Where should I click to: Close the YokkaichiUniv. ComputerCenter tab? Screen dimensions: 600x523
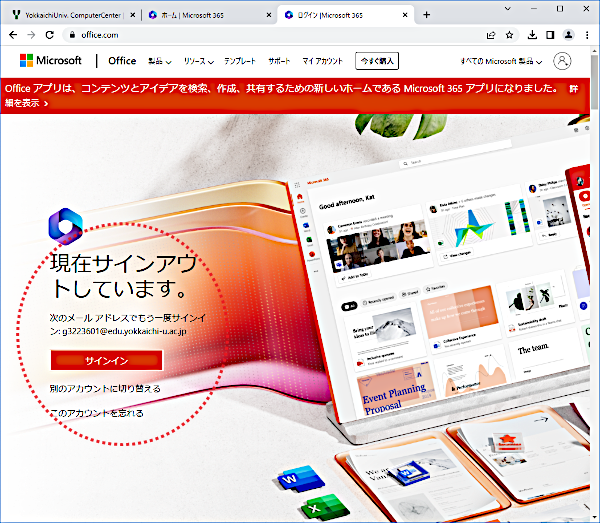tap(132, 15)
